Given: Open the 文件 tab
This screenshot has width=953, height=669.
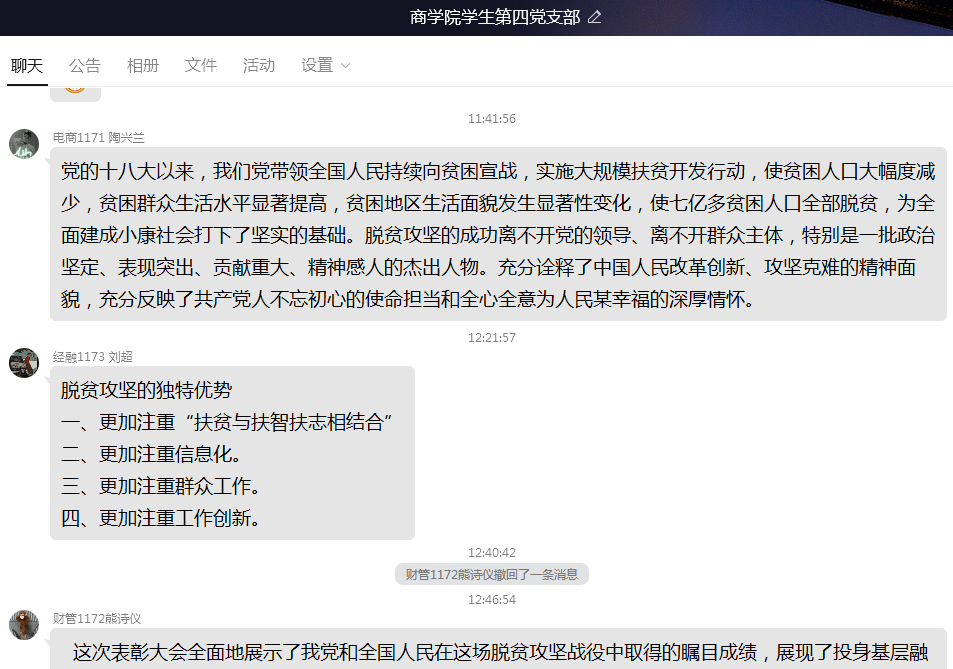Looking at the screenshot, I should (201, 65).
